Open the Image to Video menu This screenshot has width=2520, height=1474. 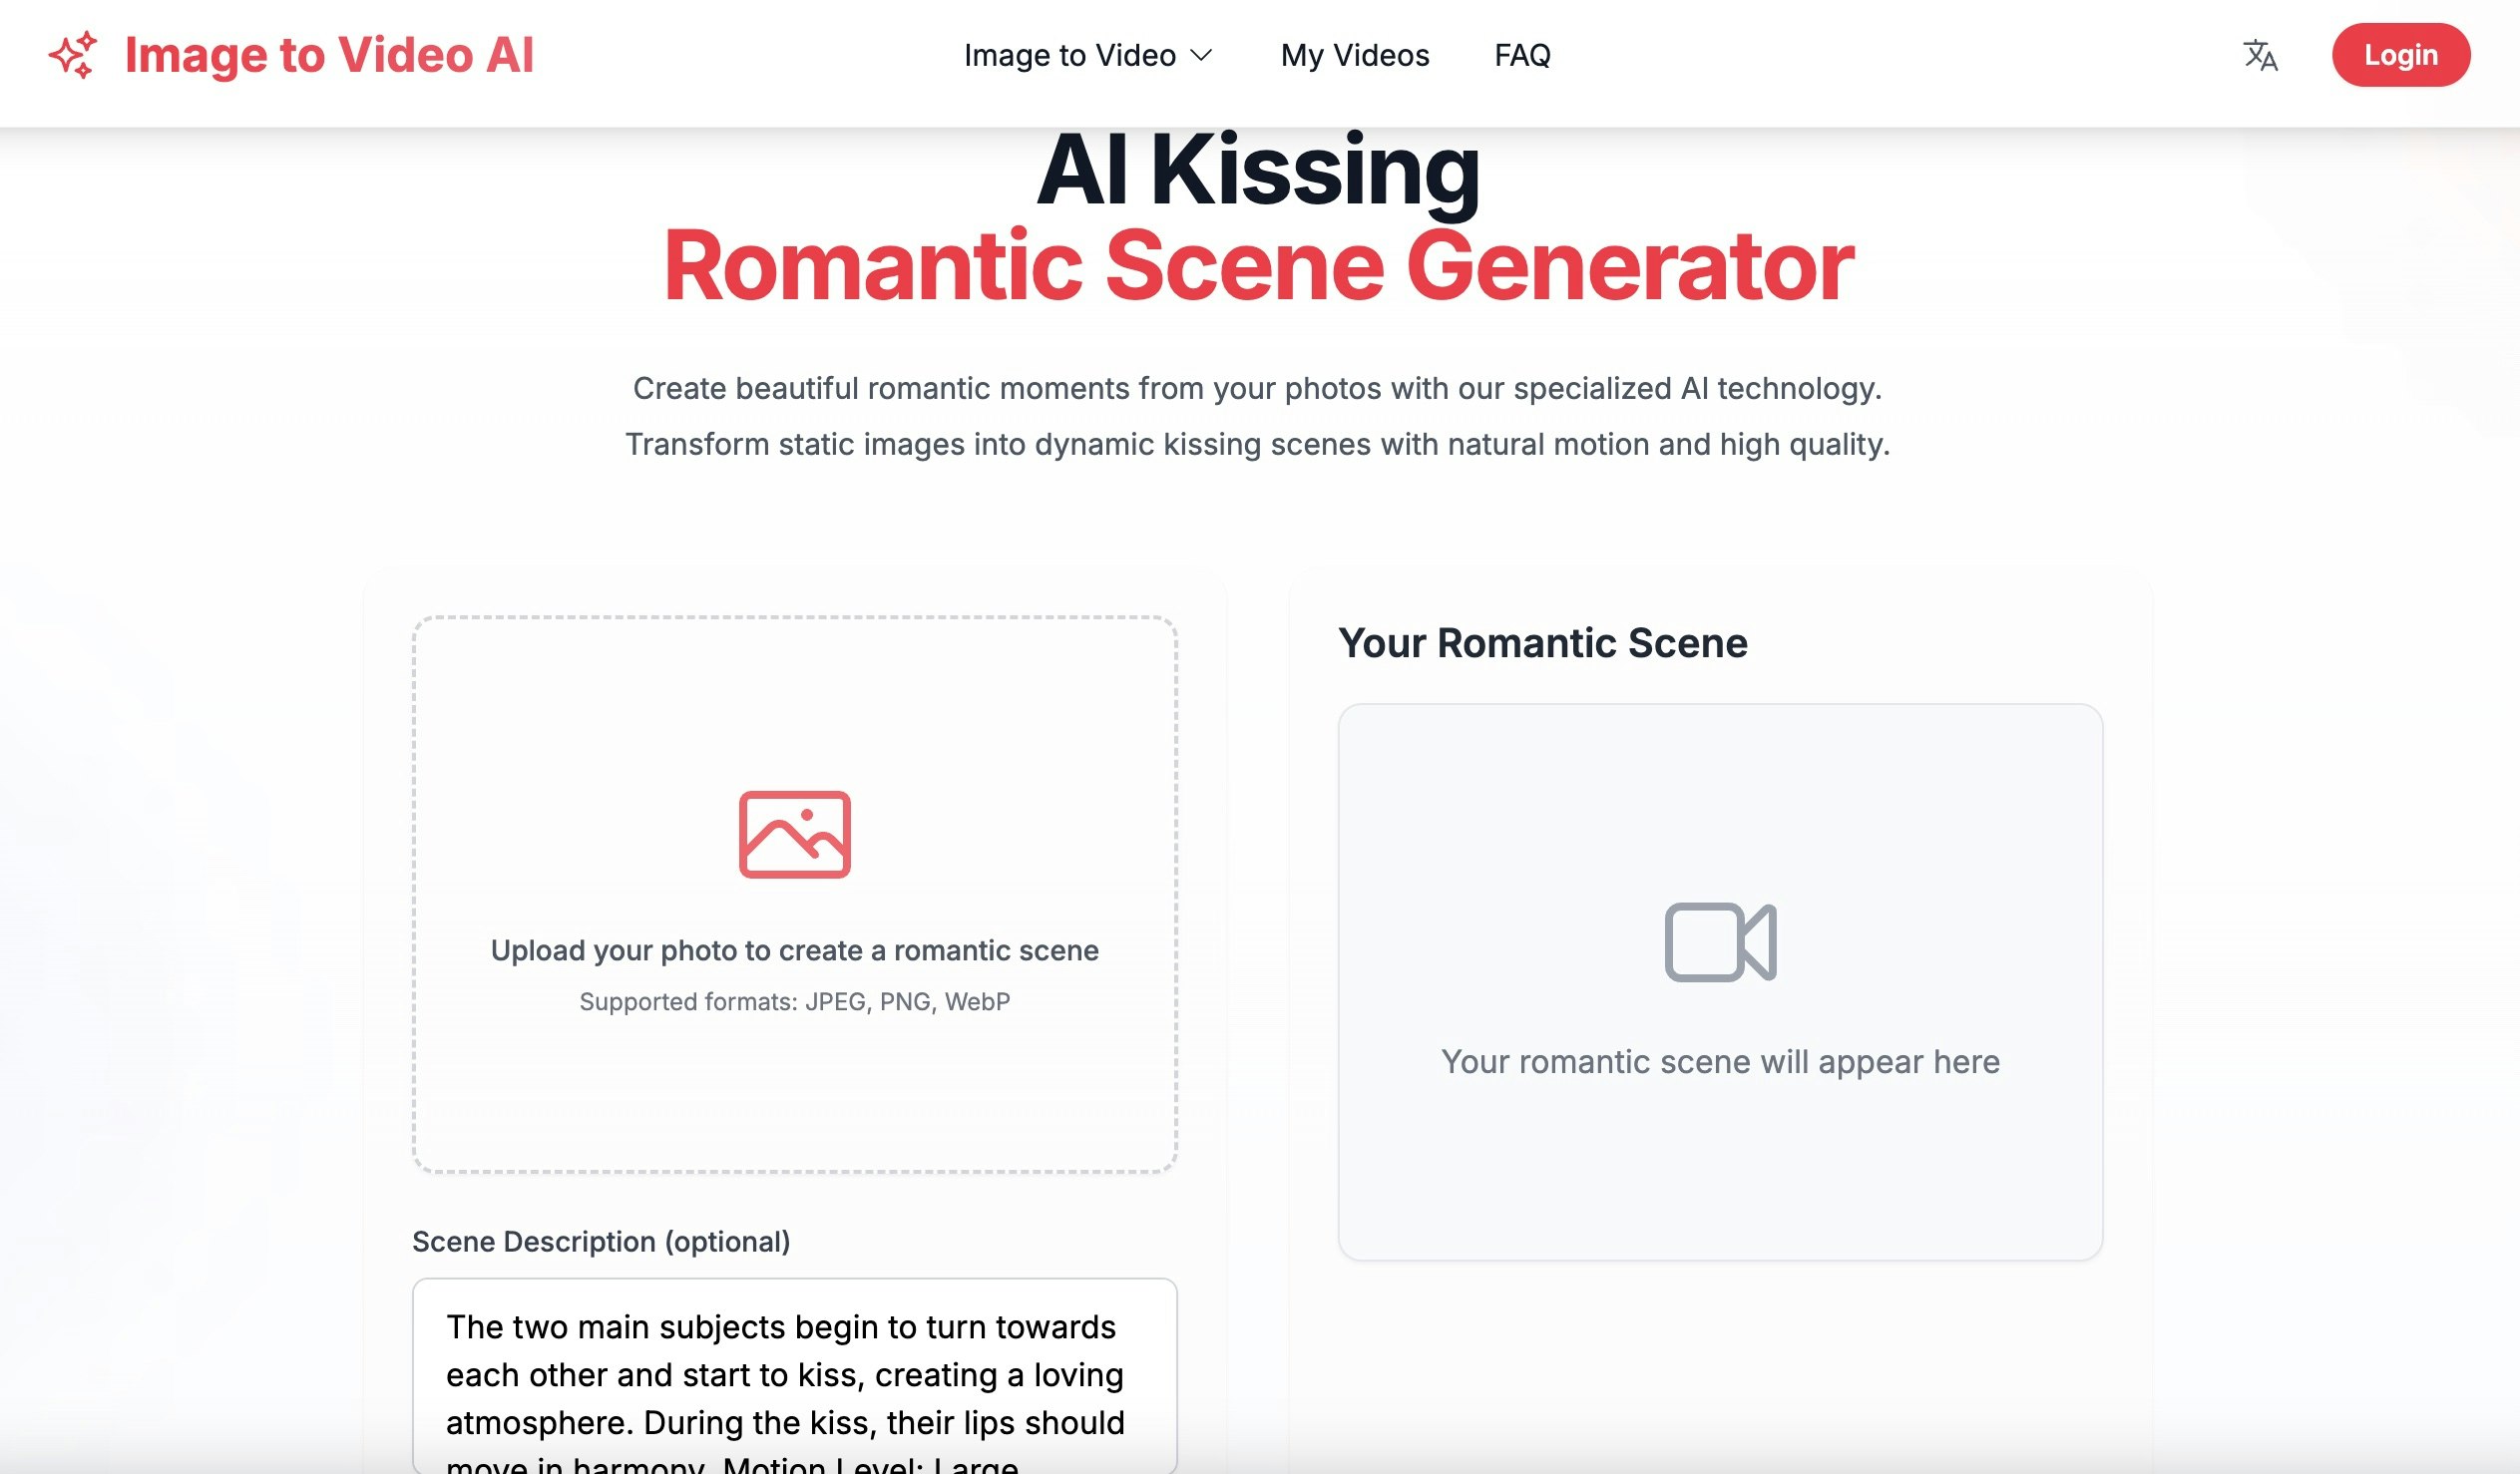click(1069, 55)
